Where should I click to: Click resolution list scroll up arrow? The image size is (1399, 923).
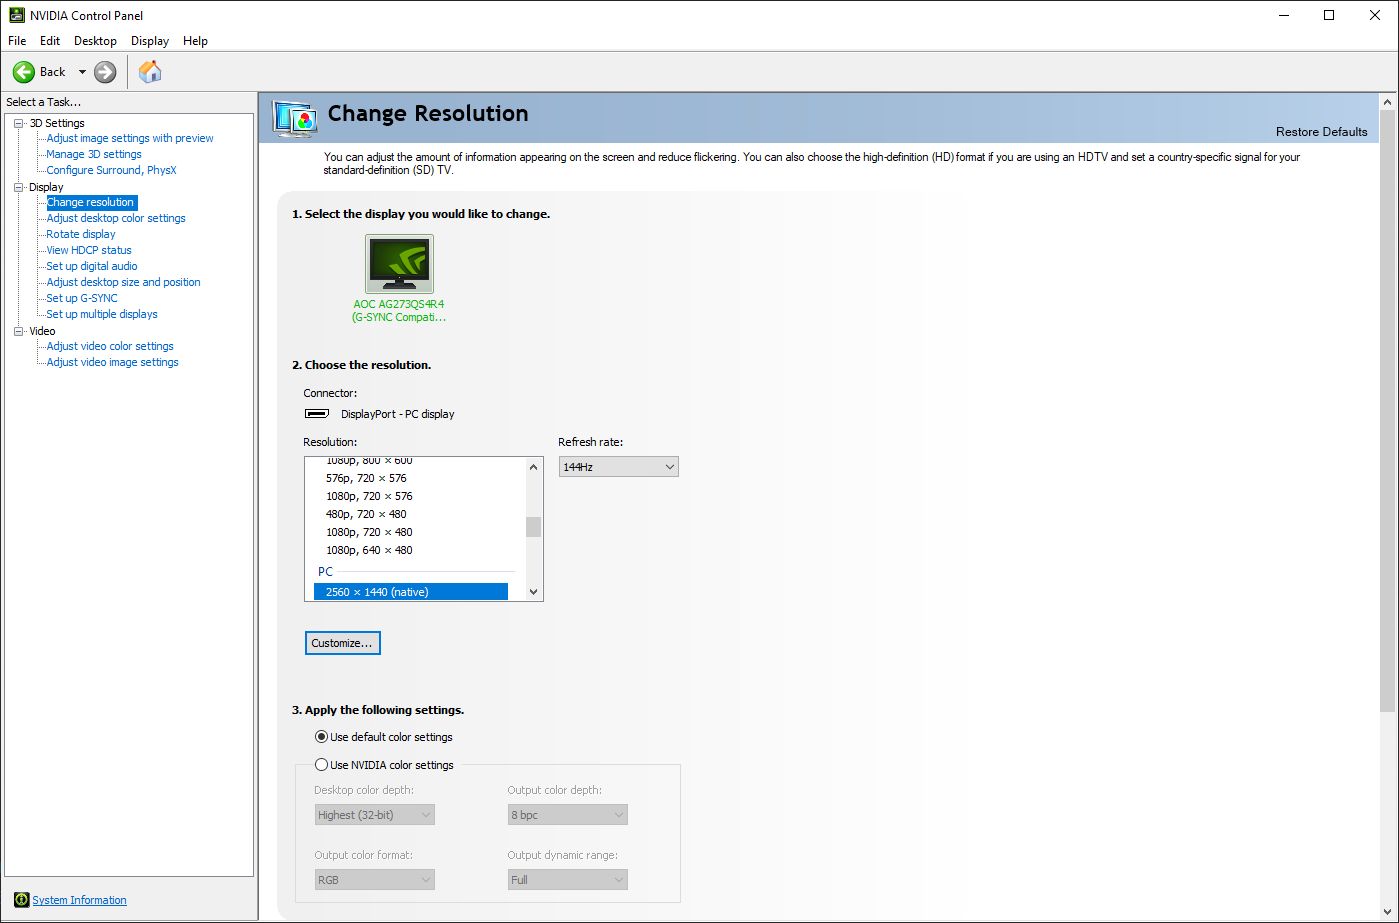[x=533, y=467]
